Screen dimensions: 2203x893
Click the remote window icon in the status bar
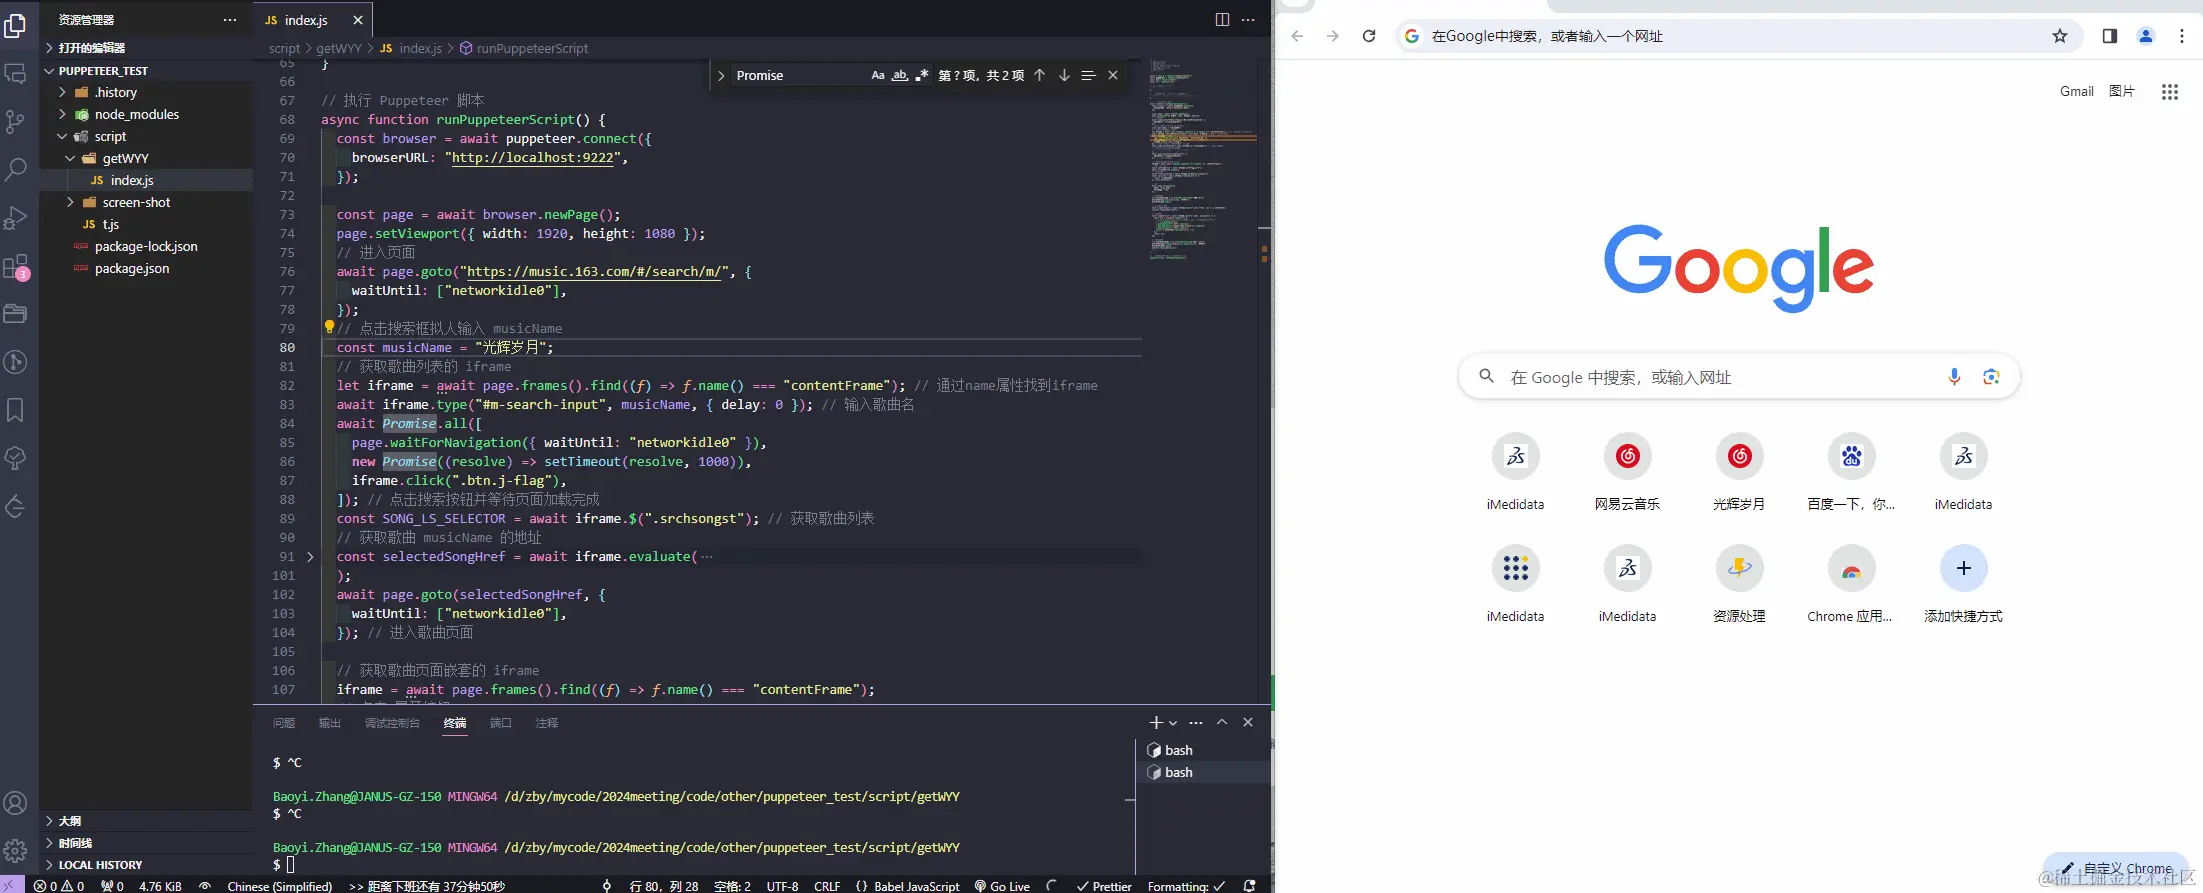click(x=12, y=886)
